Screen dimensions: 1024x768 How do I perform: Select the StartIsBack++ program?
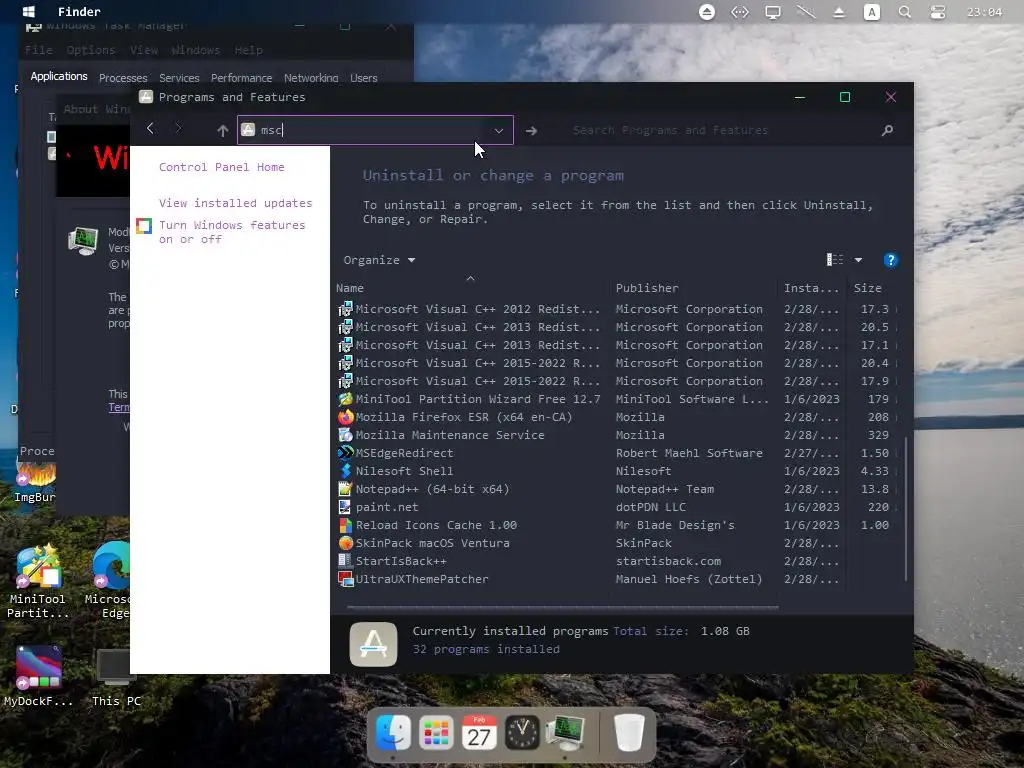tap(616, 561)
